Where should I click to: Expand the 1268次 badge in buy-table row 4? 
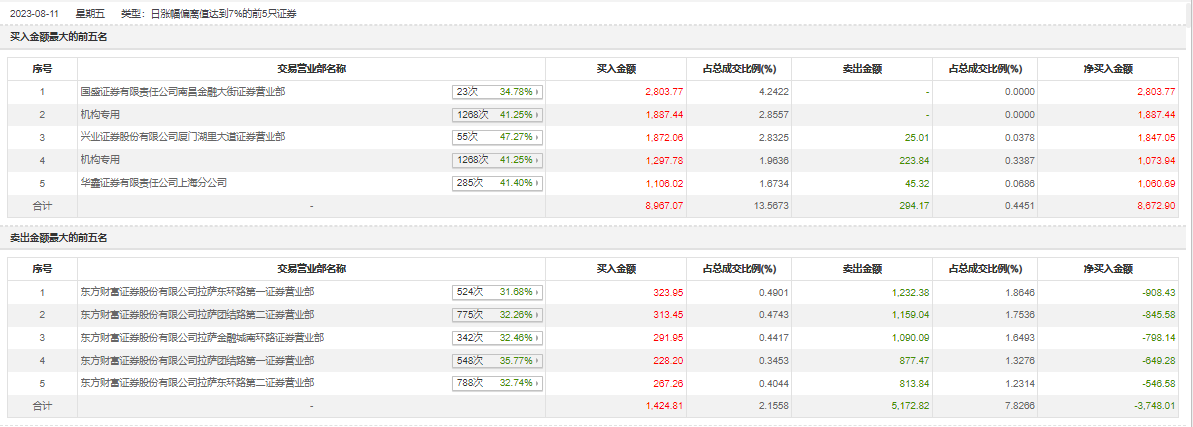(x=497, y=160)
